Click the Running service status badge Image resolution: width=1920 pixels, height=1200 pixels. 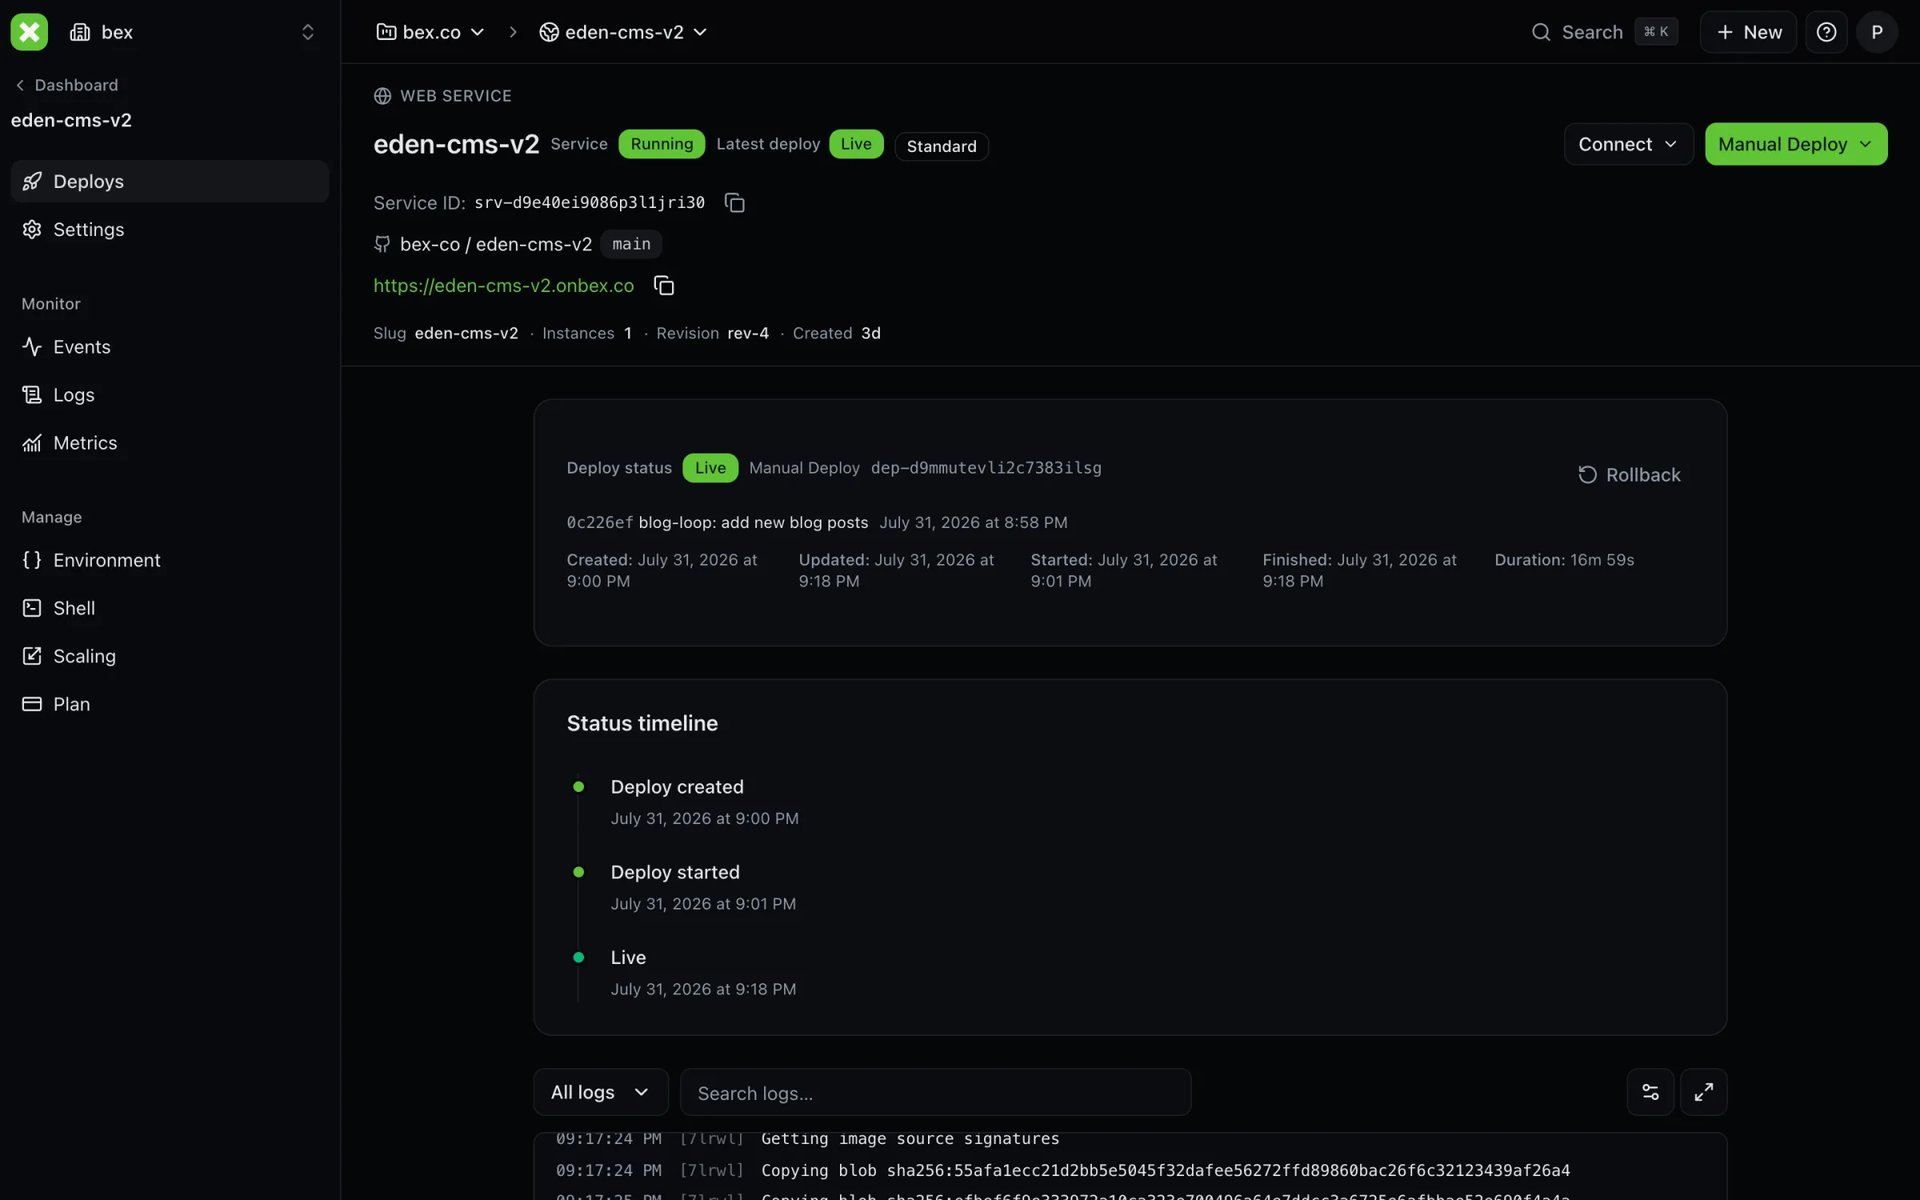tap(661, 144)
